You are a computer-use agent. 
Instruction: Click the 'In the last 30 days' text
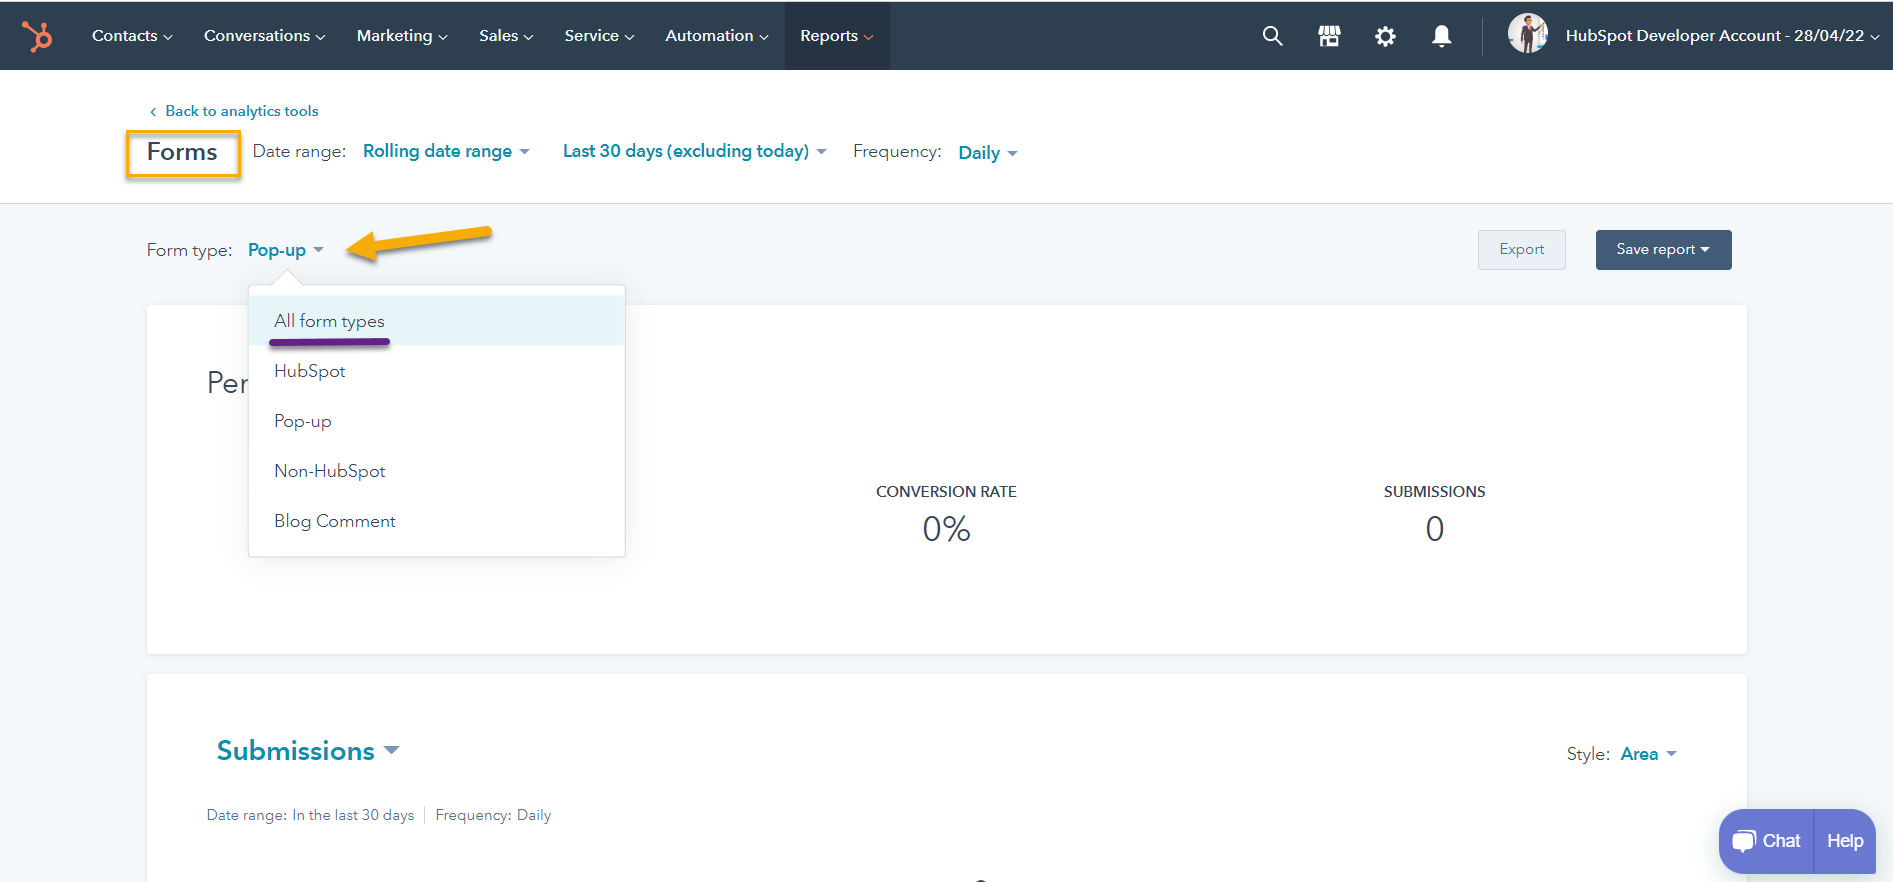pos(353,815)
